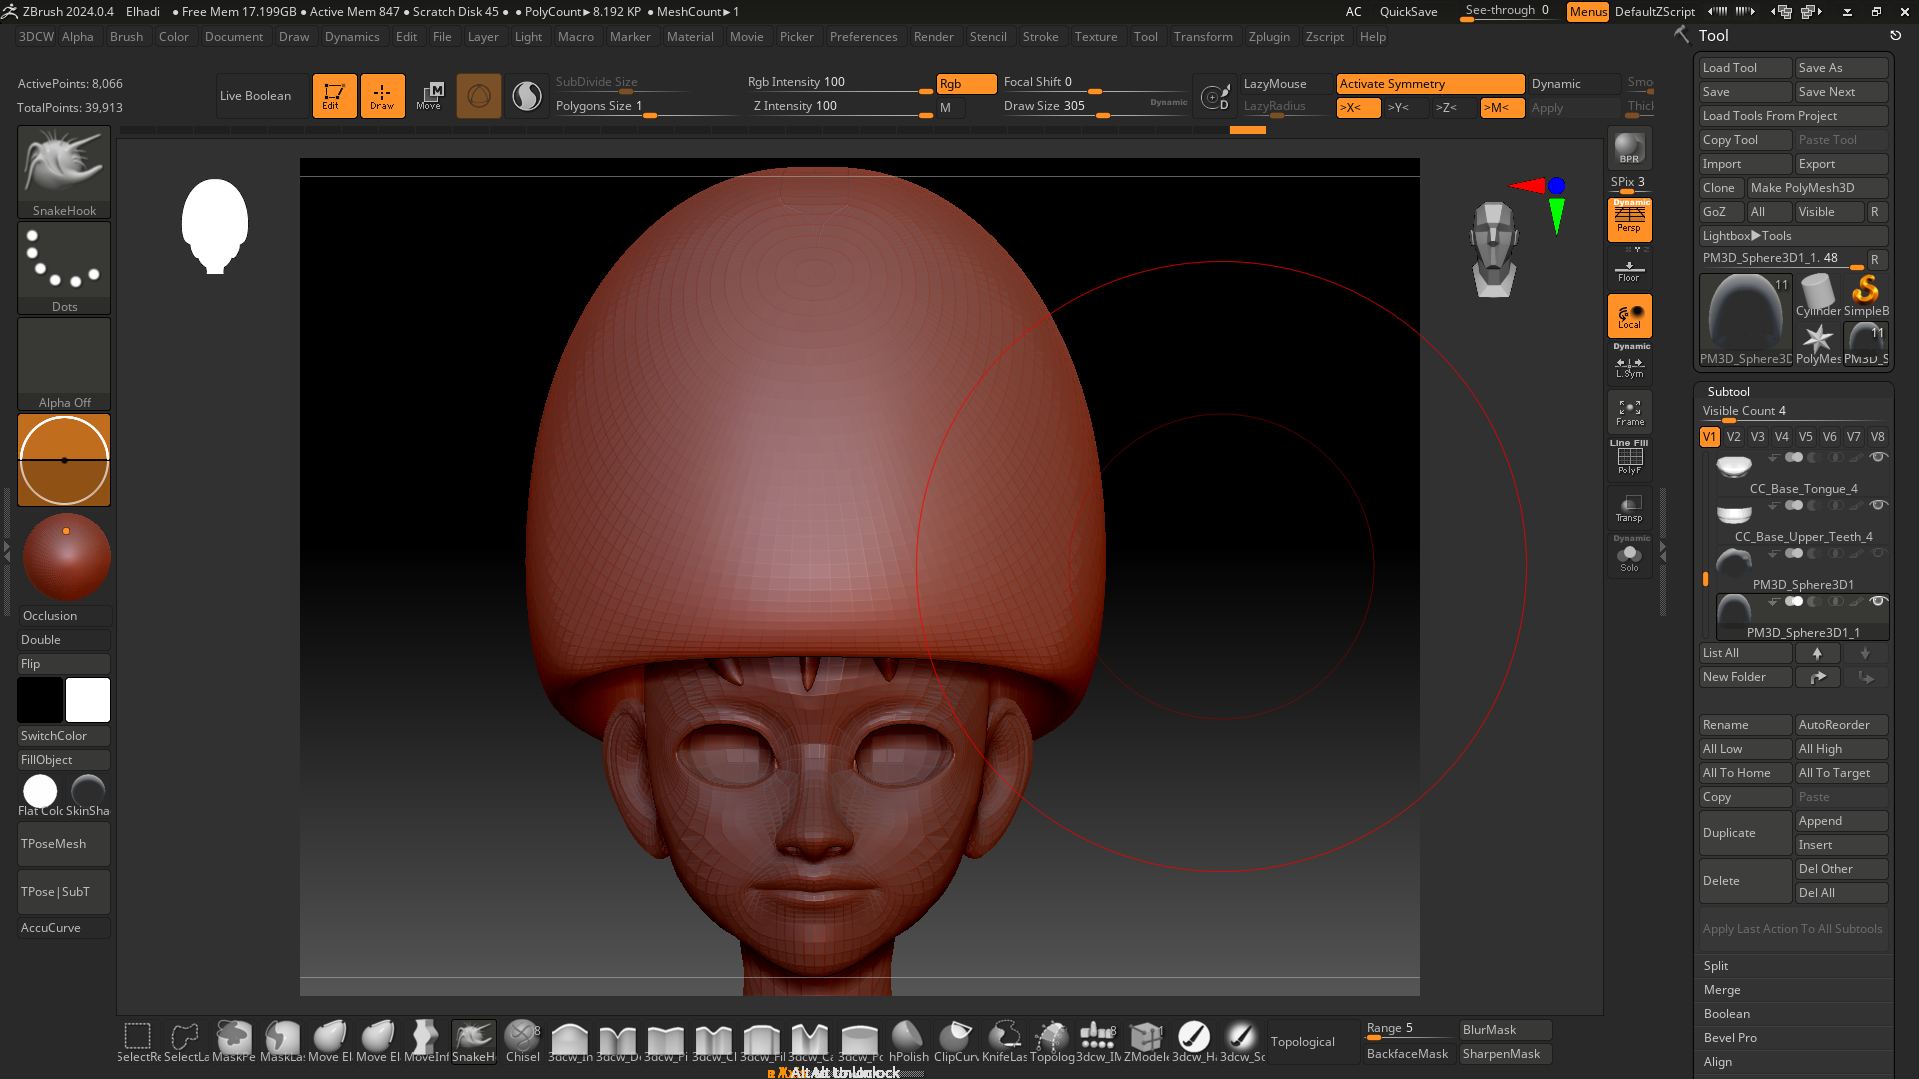
Task: Toggle the Floor grid
Action: coord(1629,268)
